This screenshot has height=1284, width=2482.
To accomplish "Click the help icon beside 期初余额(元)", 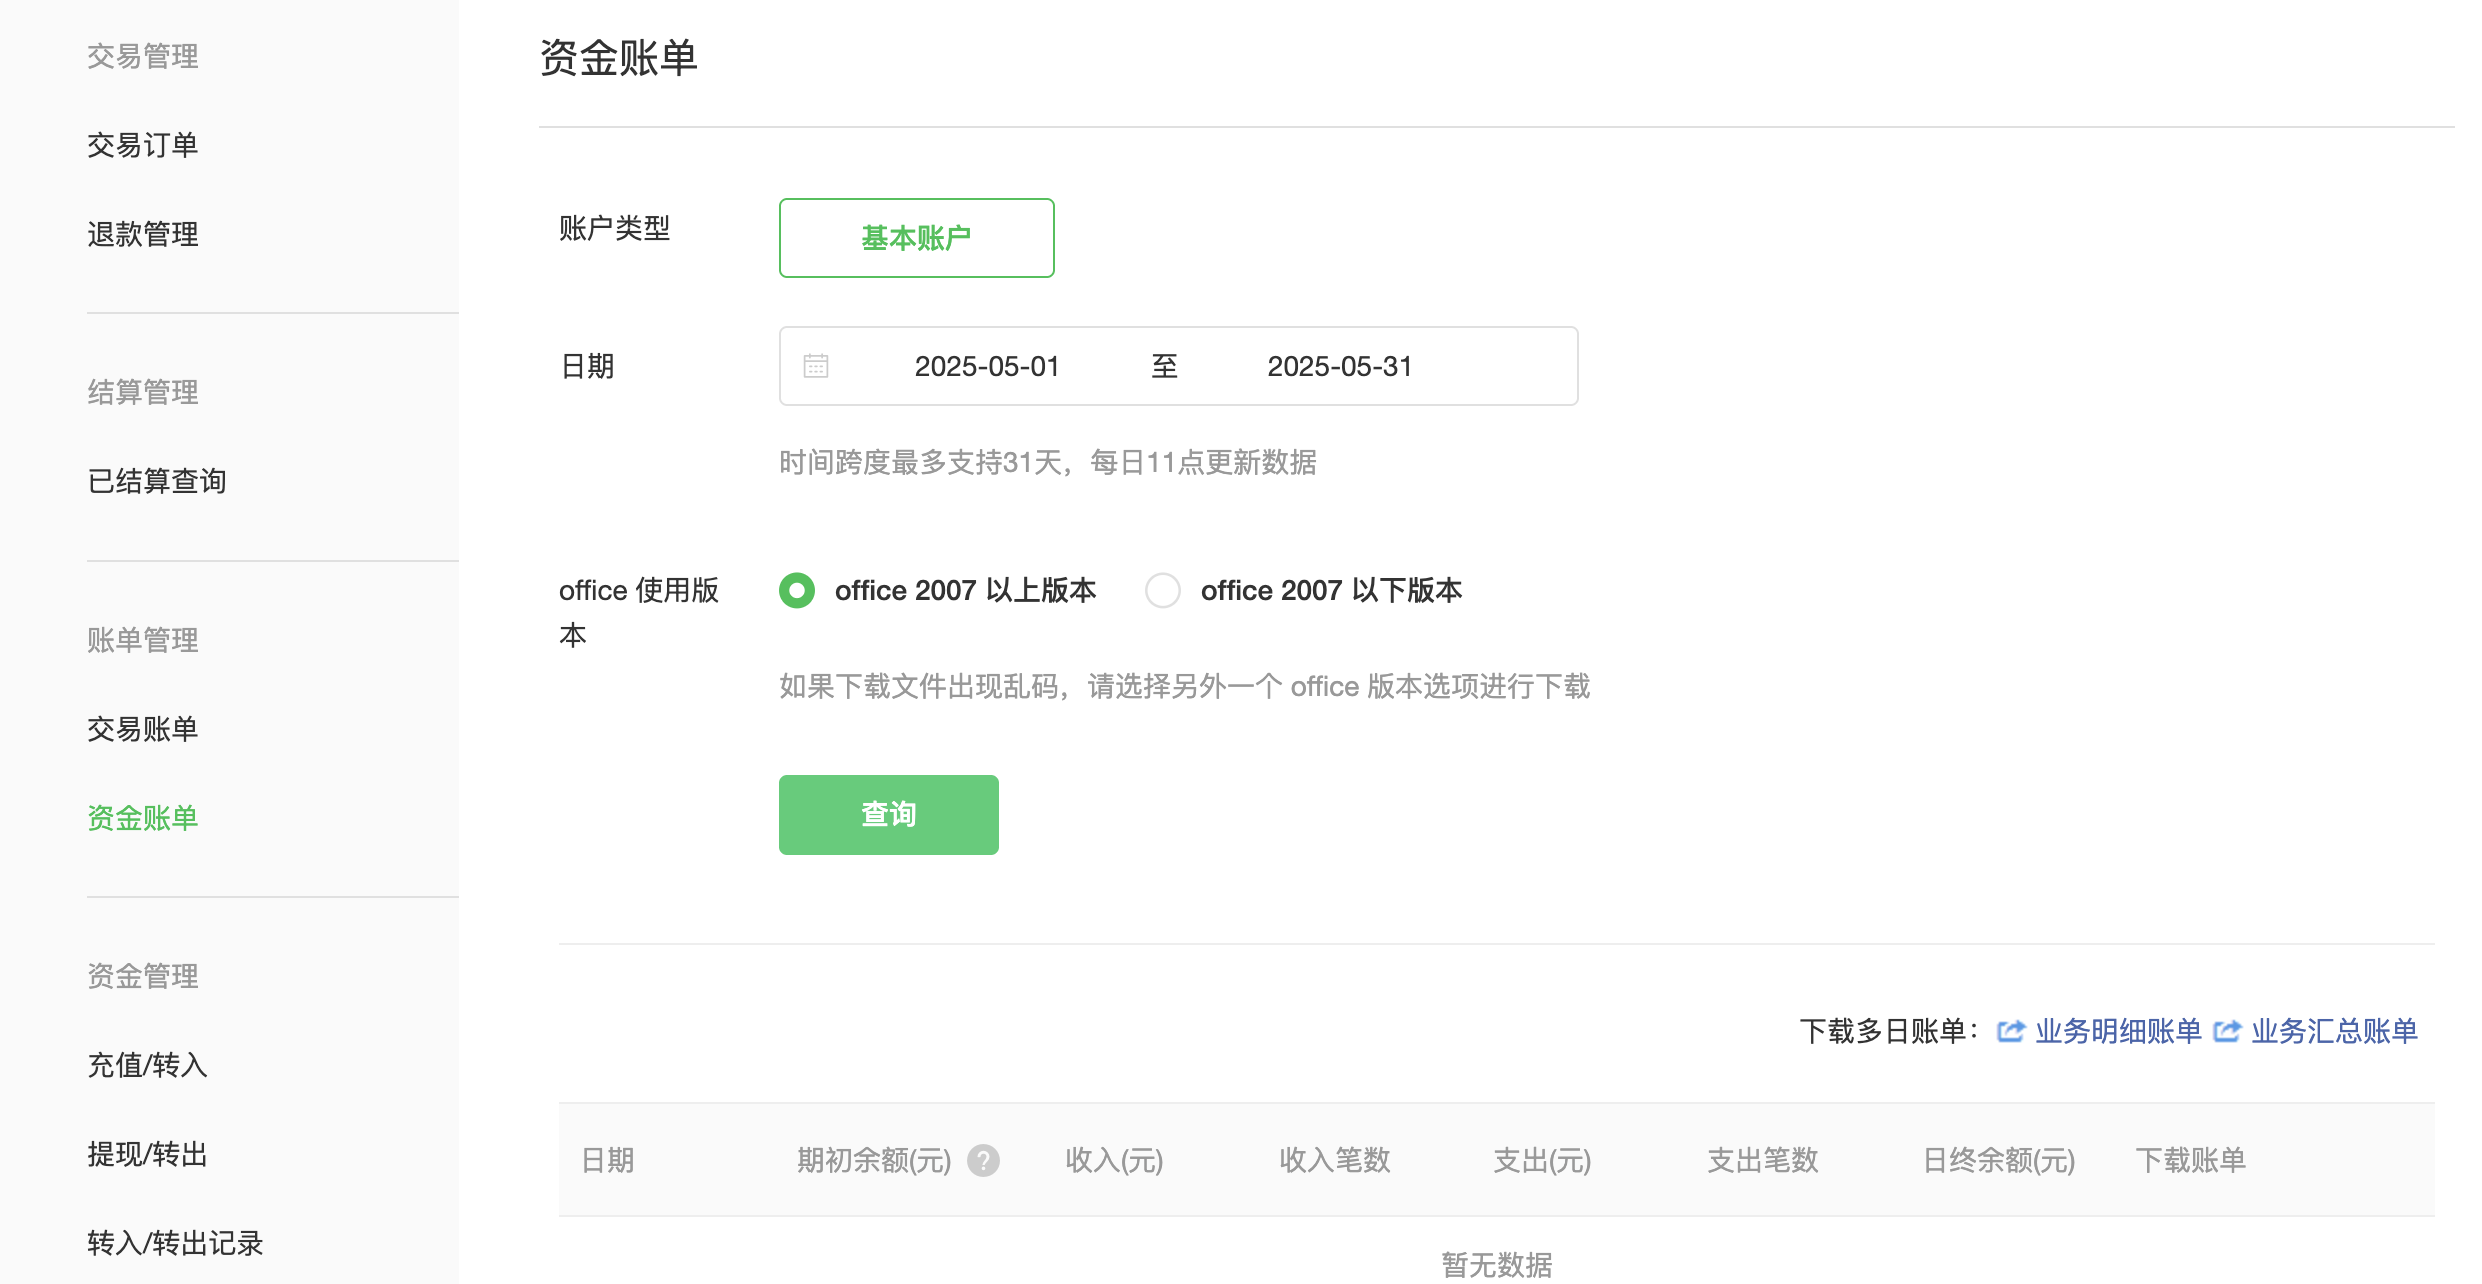I will (x=983, y=1160).
